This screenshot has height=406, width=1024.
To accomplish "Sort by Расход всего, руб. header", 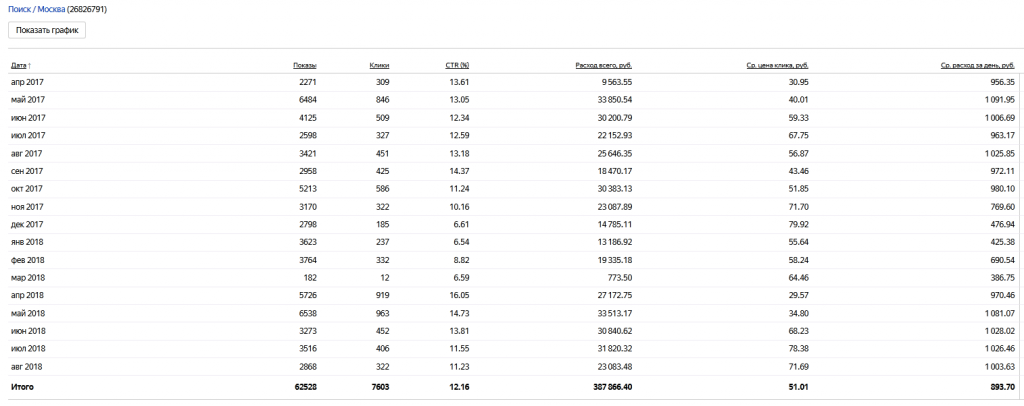I will coord(603,65).
